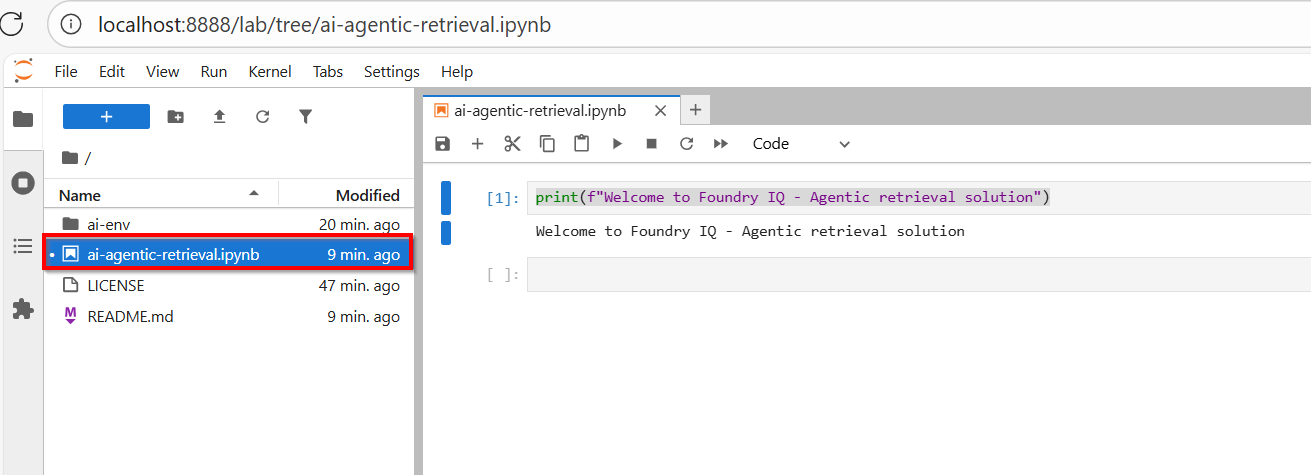Open the Kernel menu
1311x475 pixels.
270,72
